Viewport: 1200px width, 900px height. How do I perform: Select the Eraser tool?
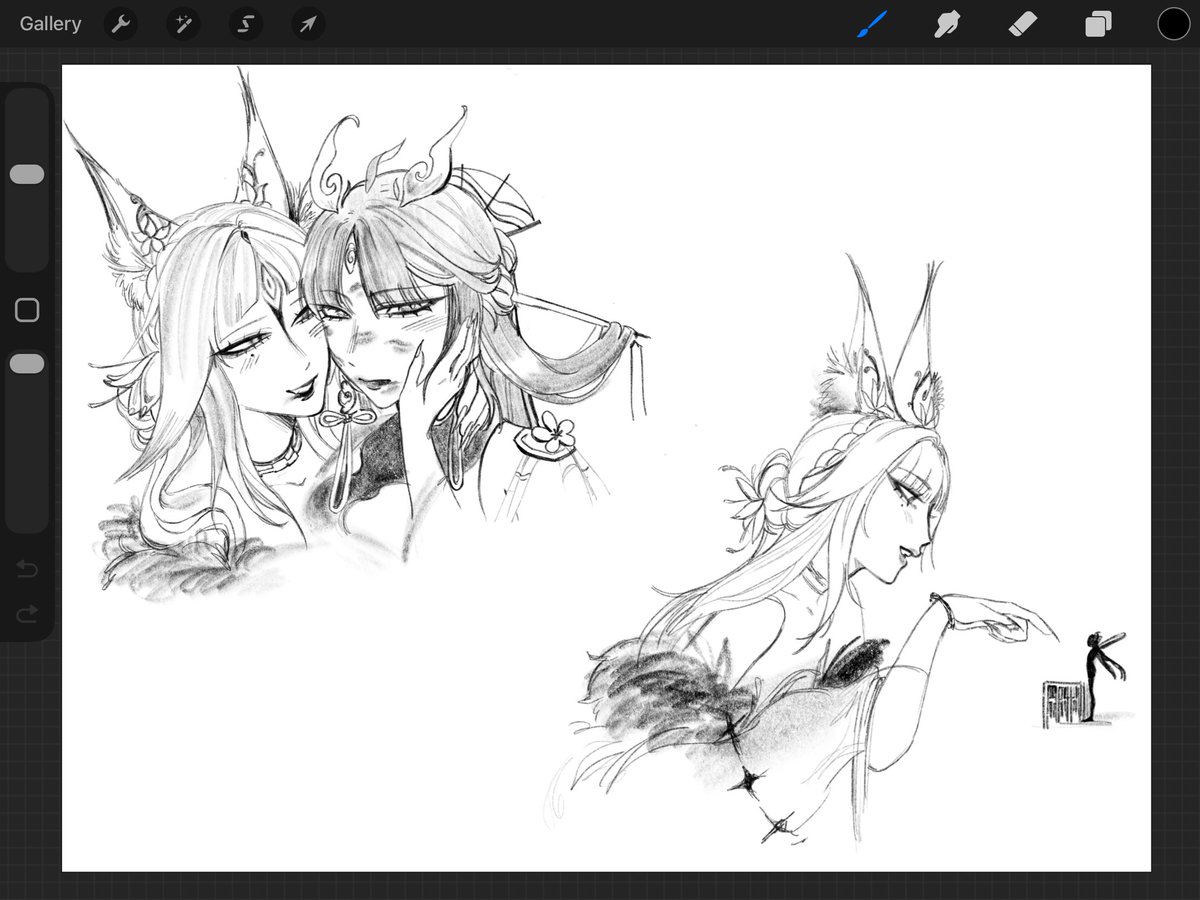click(x=1023, y=24)
